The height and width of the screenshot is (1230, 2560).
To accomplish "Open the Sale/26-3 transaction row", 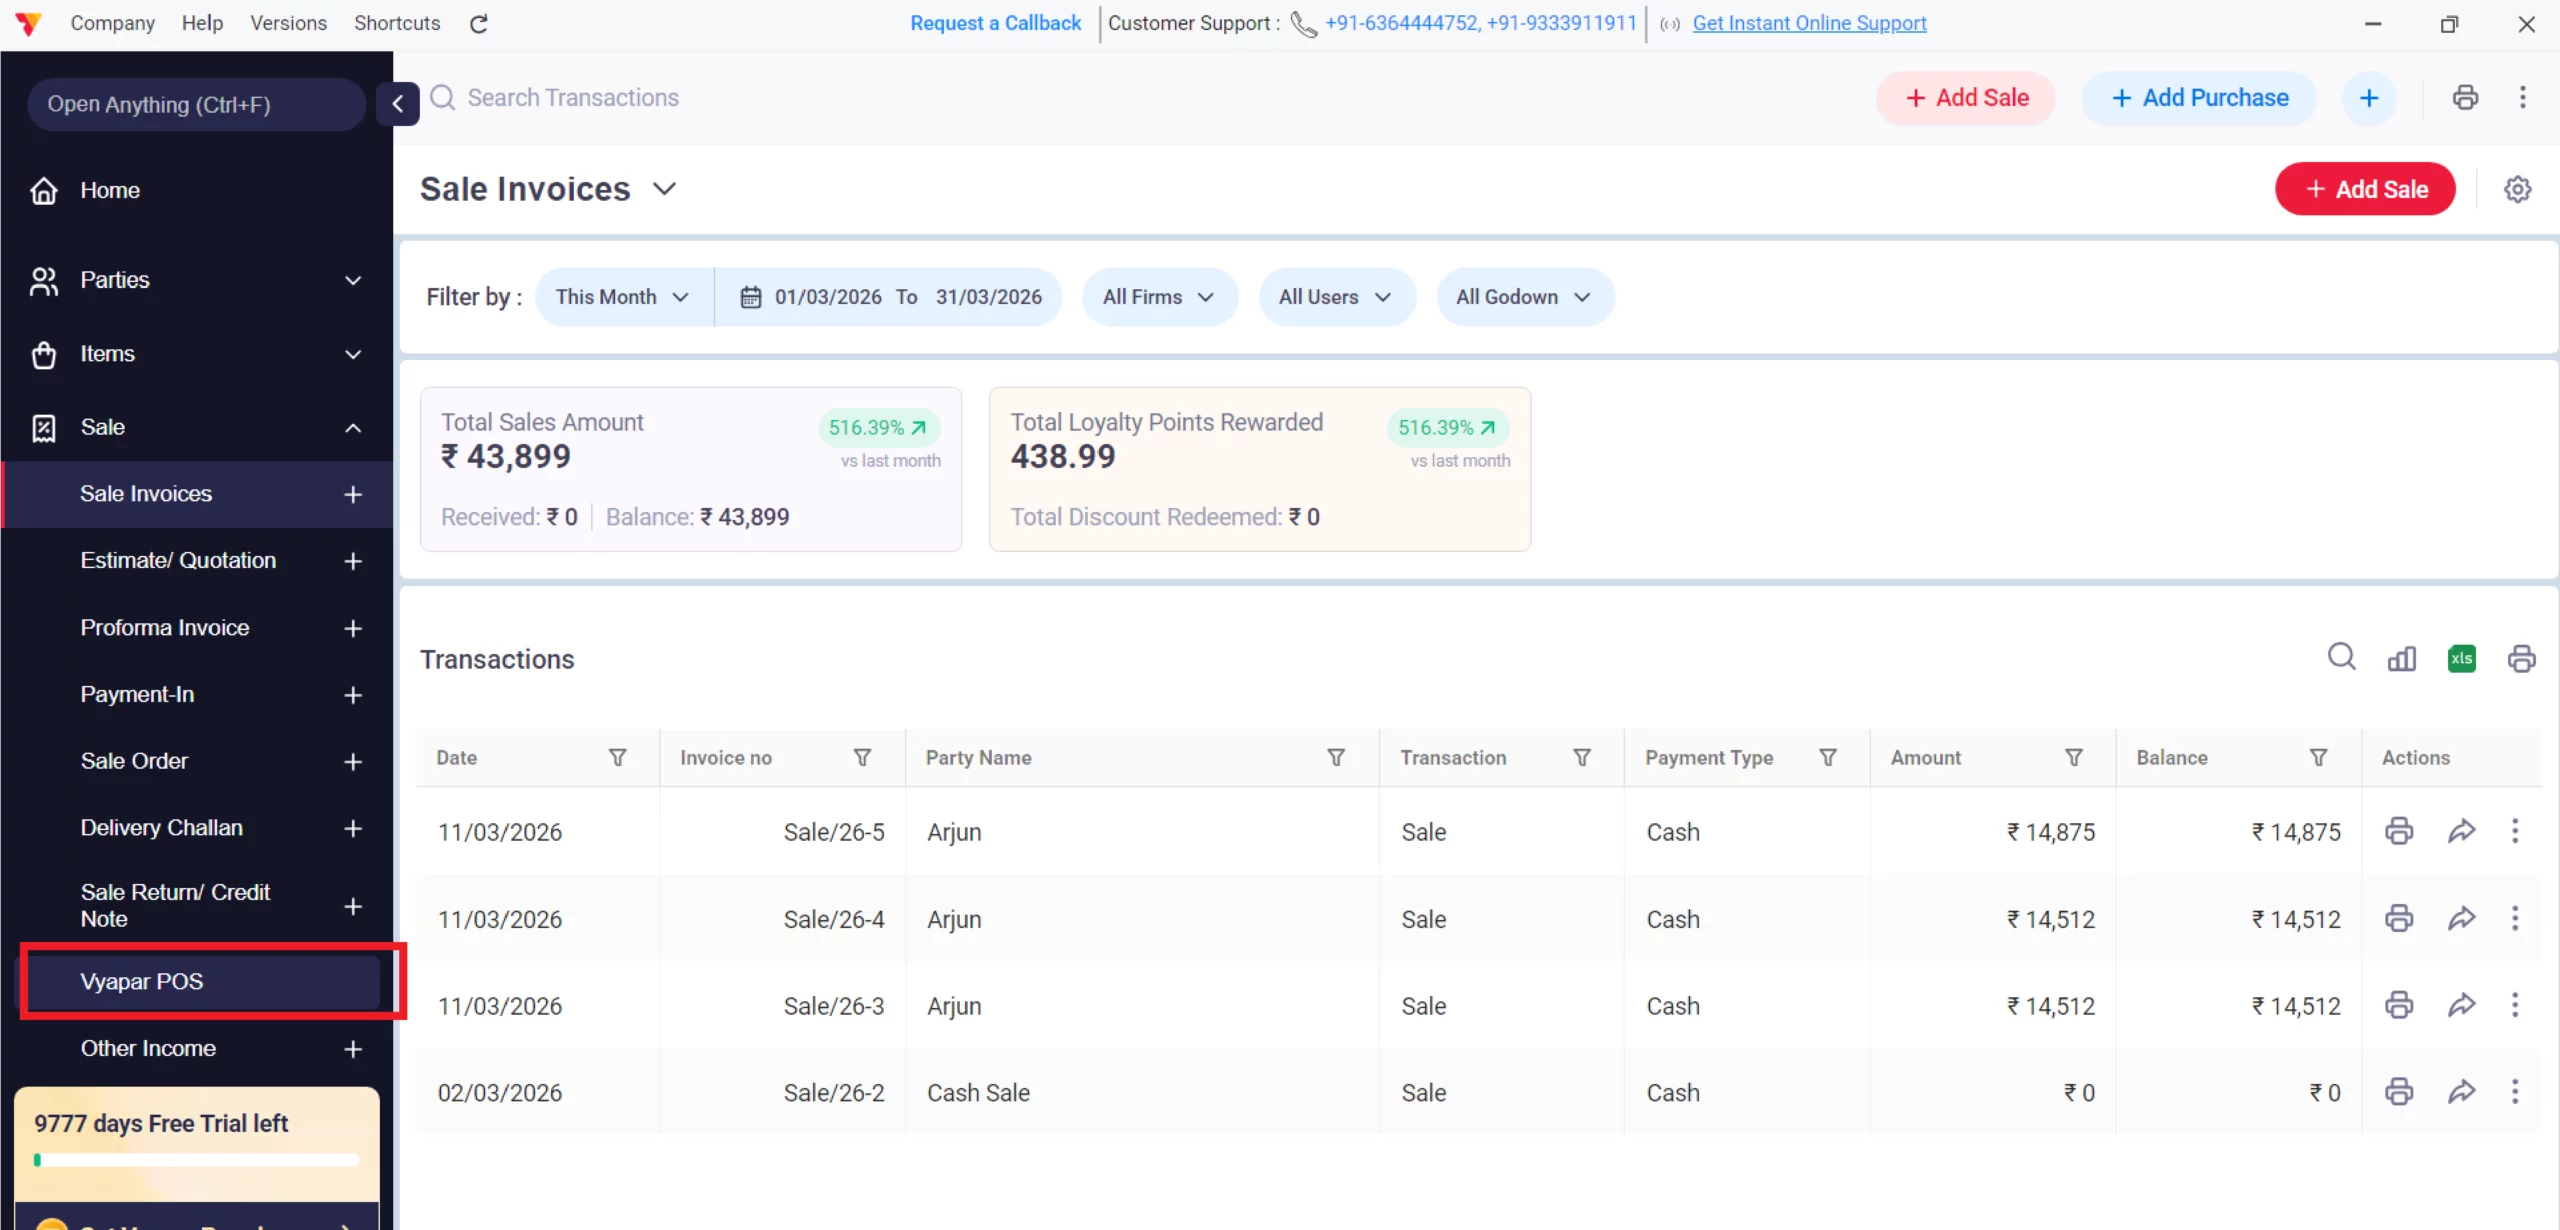I will (1478, 1005).
